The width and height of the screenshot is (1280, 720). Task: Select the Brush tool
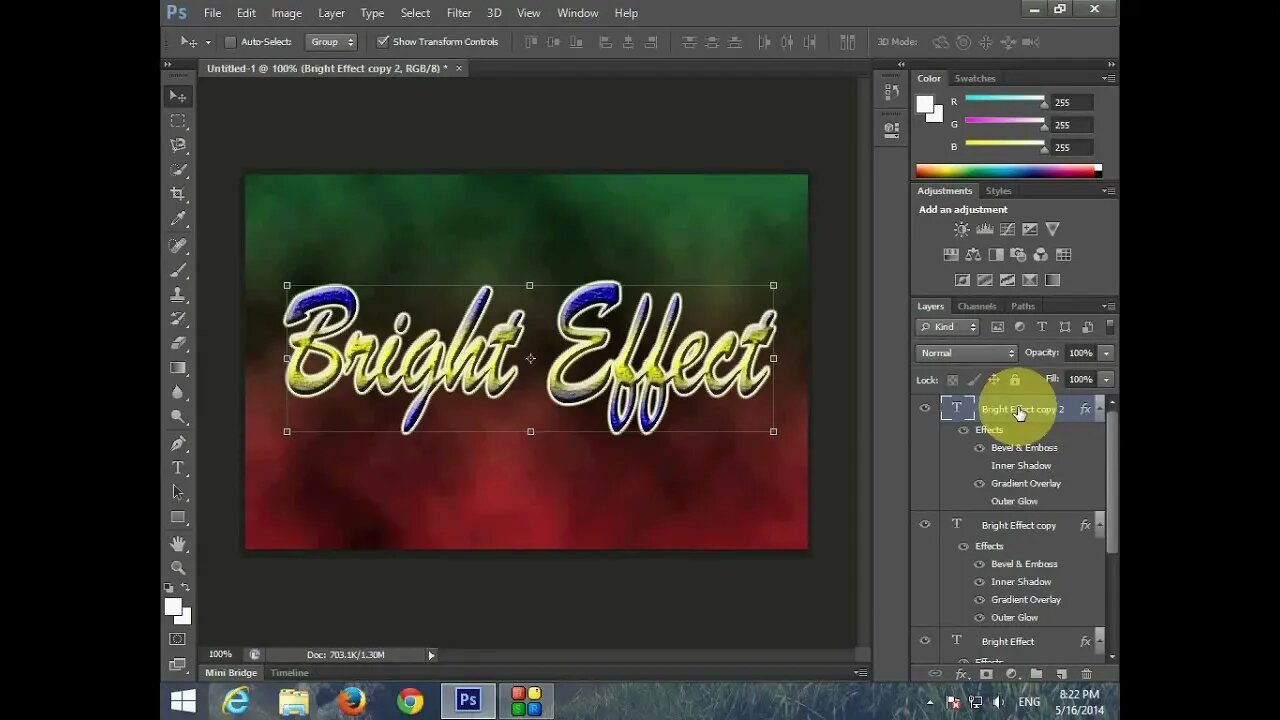pyautogui.click(x=178, y=270)
